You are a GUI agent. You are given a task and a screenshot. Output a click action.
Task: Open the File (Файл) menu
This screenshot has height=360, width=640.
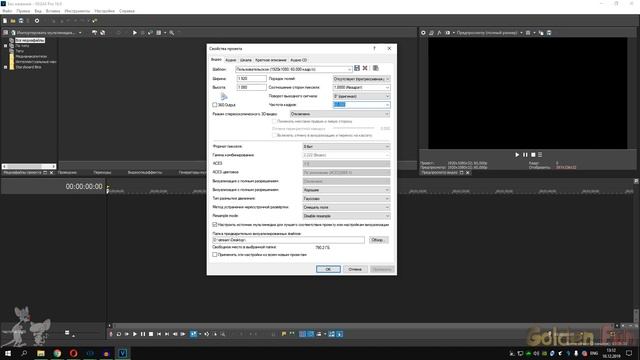pos(7,11)
